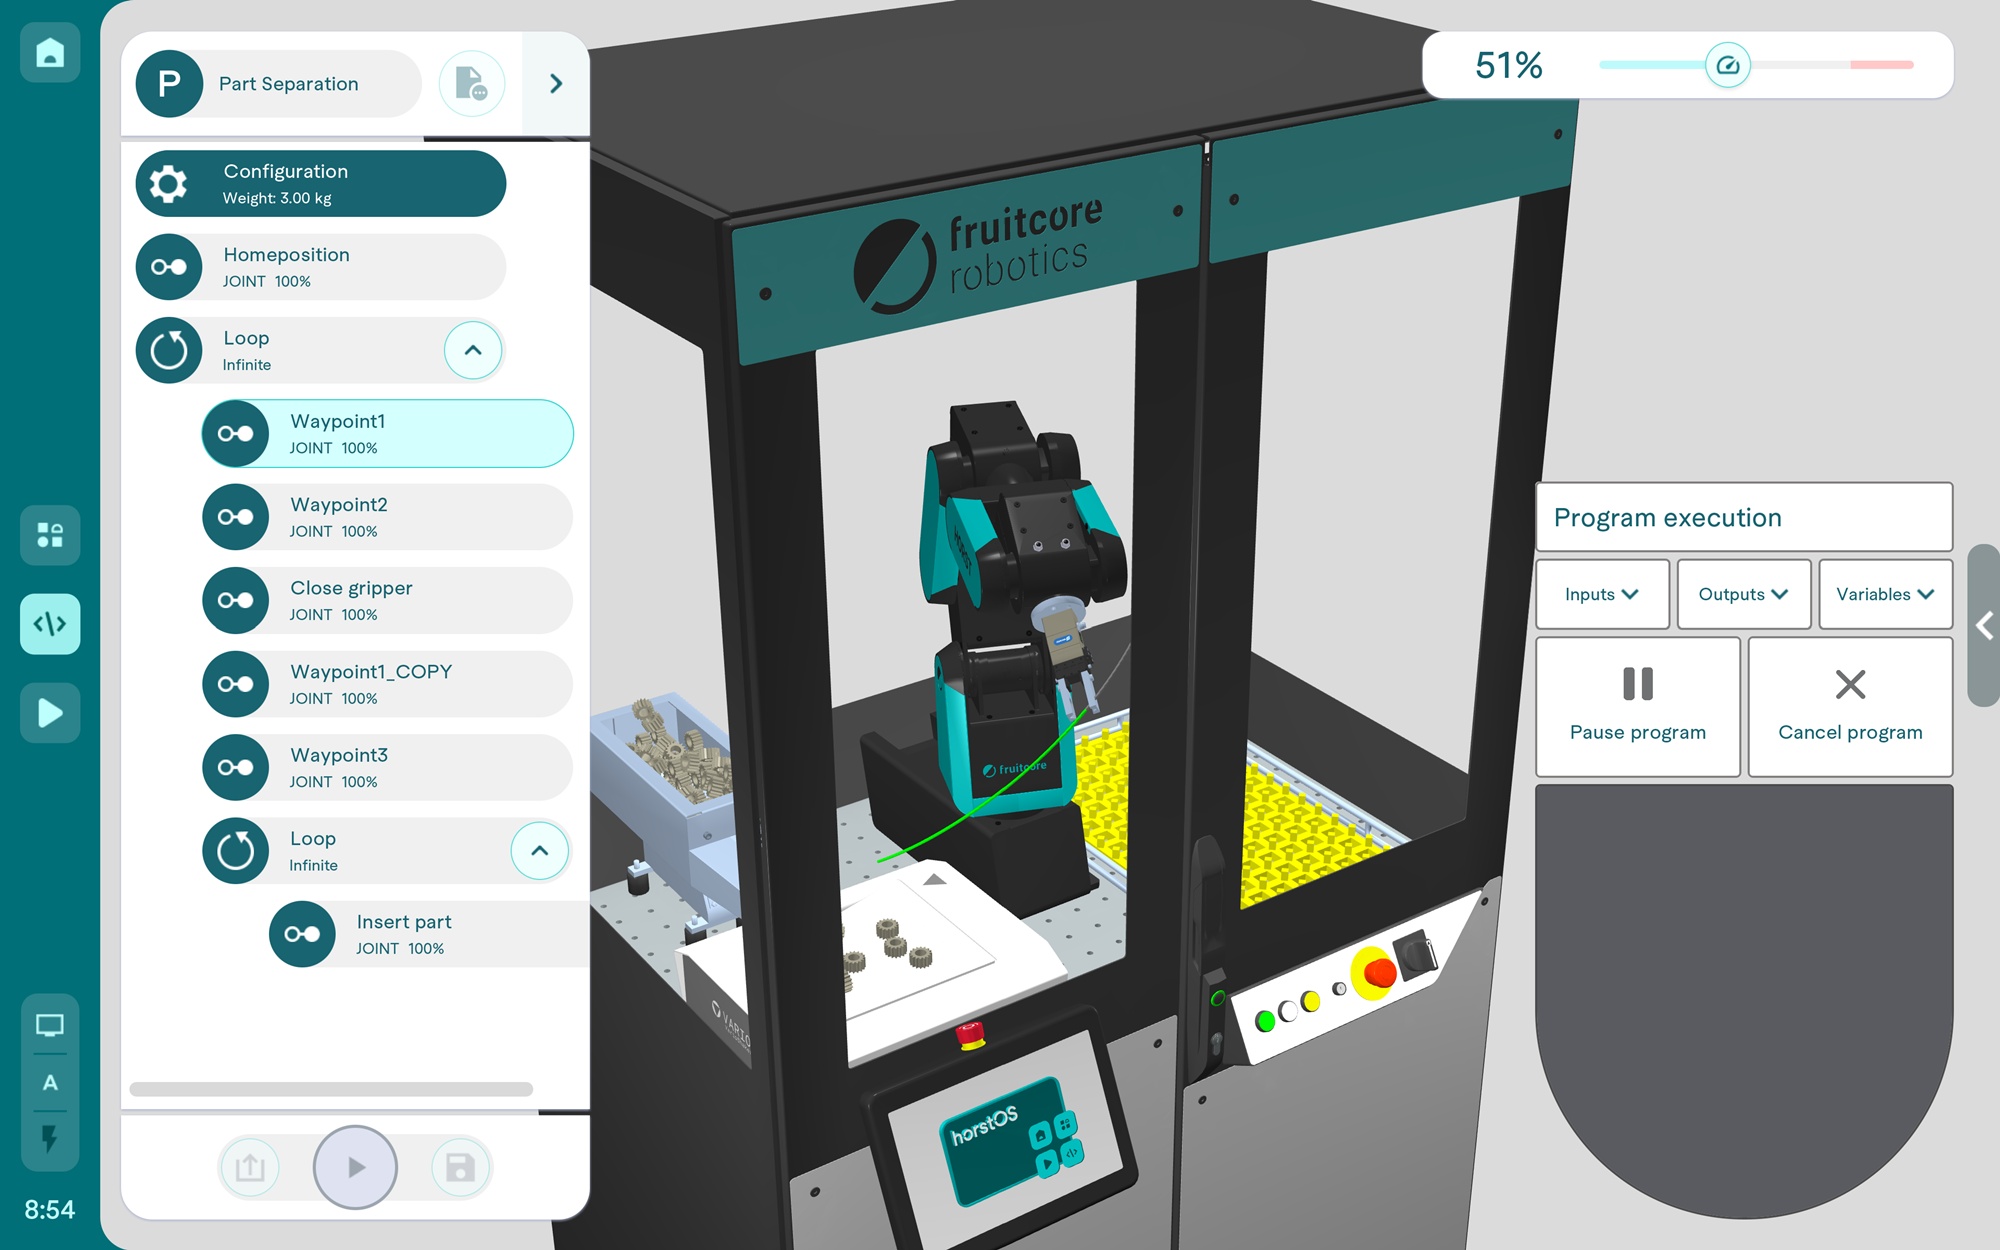Click the display monitor sidebar icon

click(x=50, y=1025)
